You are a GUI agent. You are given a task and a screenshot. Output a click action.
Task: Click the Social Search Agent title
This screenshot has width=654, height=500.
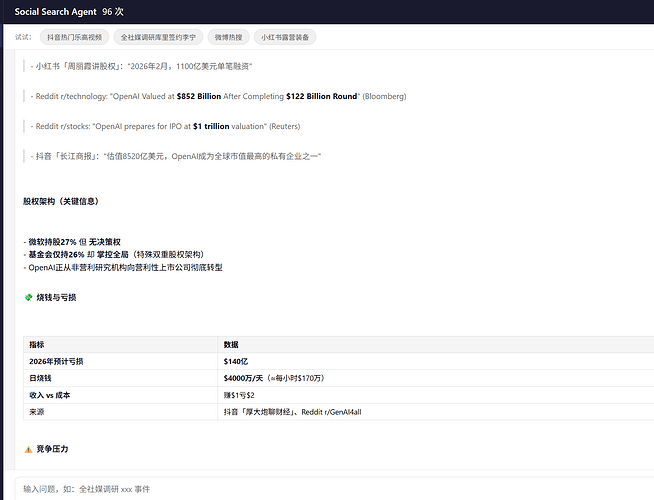pos(55,12)
